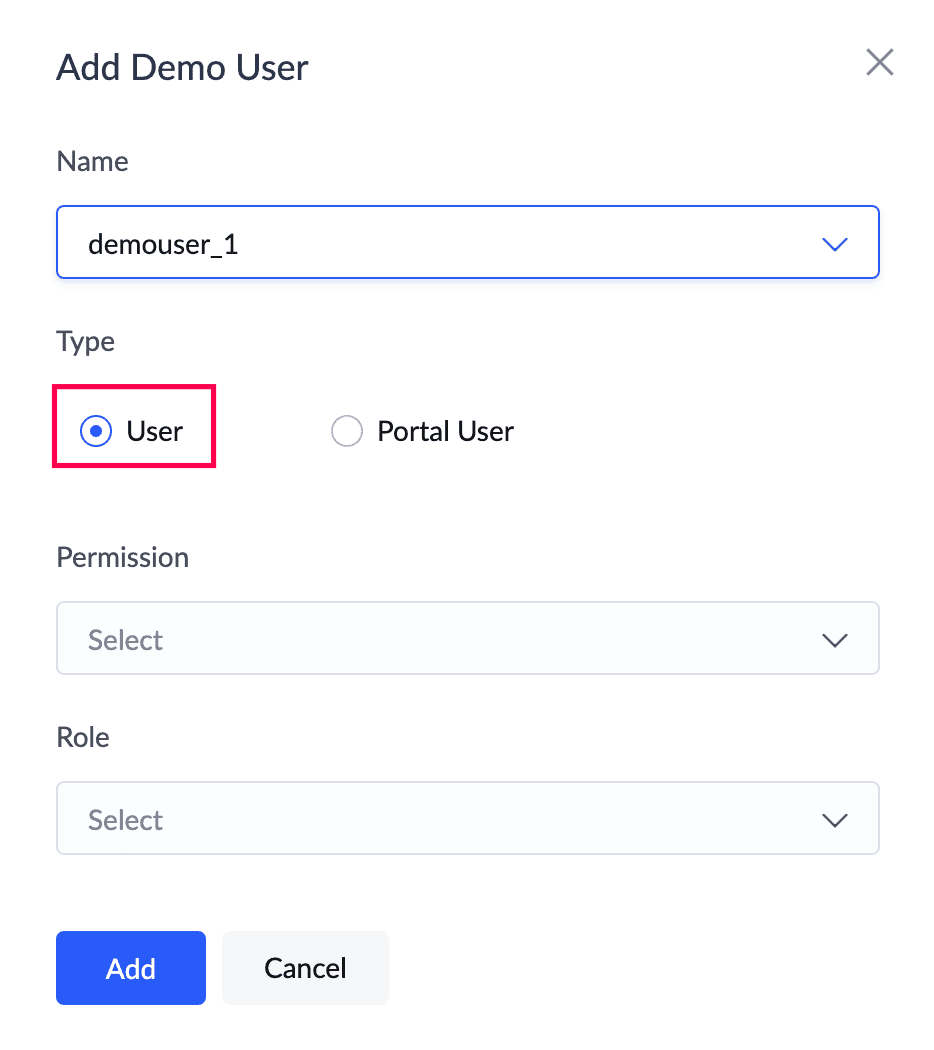Select the Portal User radio button
Screen dimensions: 934x1050
click(346, 432)
